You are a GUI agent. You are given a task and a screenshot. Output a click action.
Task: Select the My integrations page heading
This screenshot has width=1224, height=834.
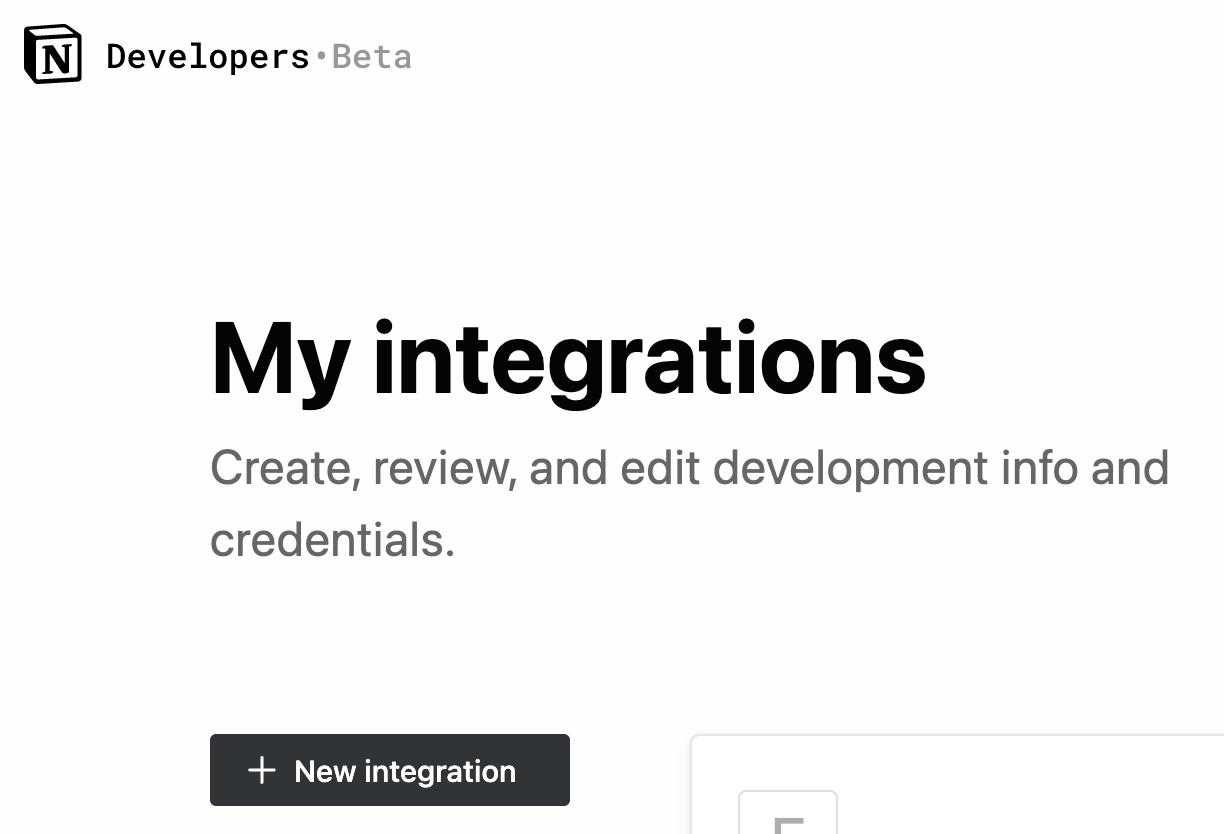[x=568, y=359]
